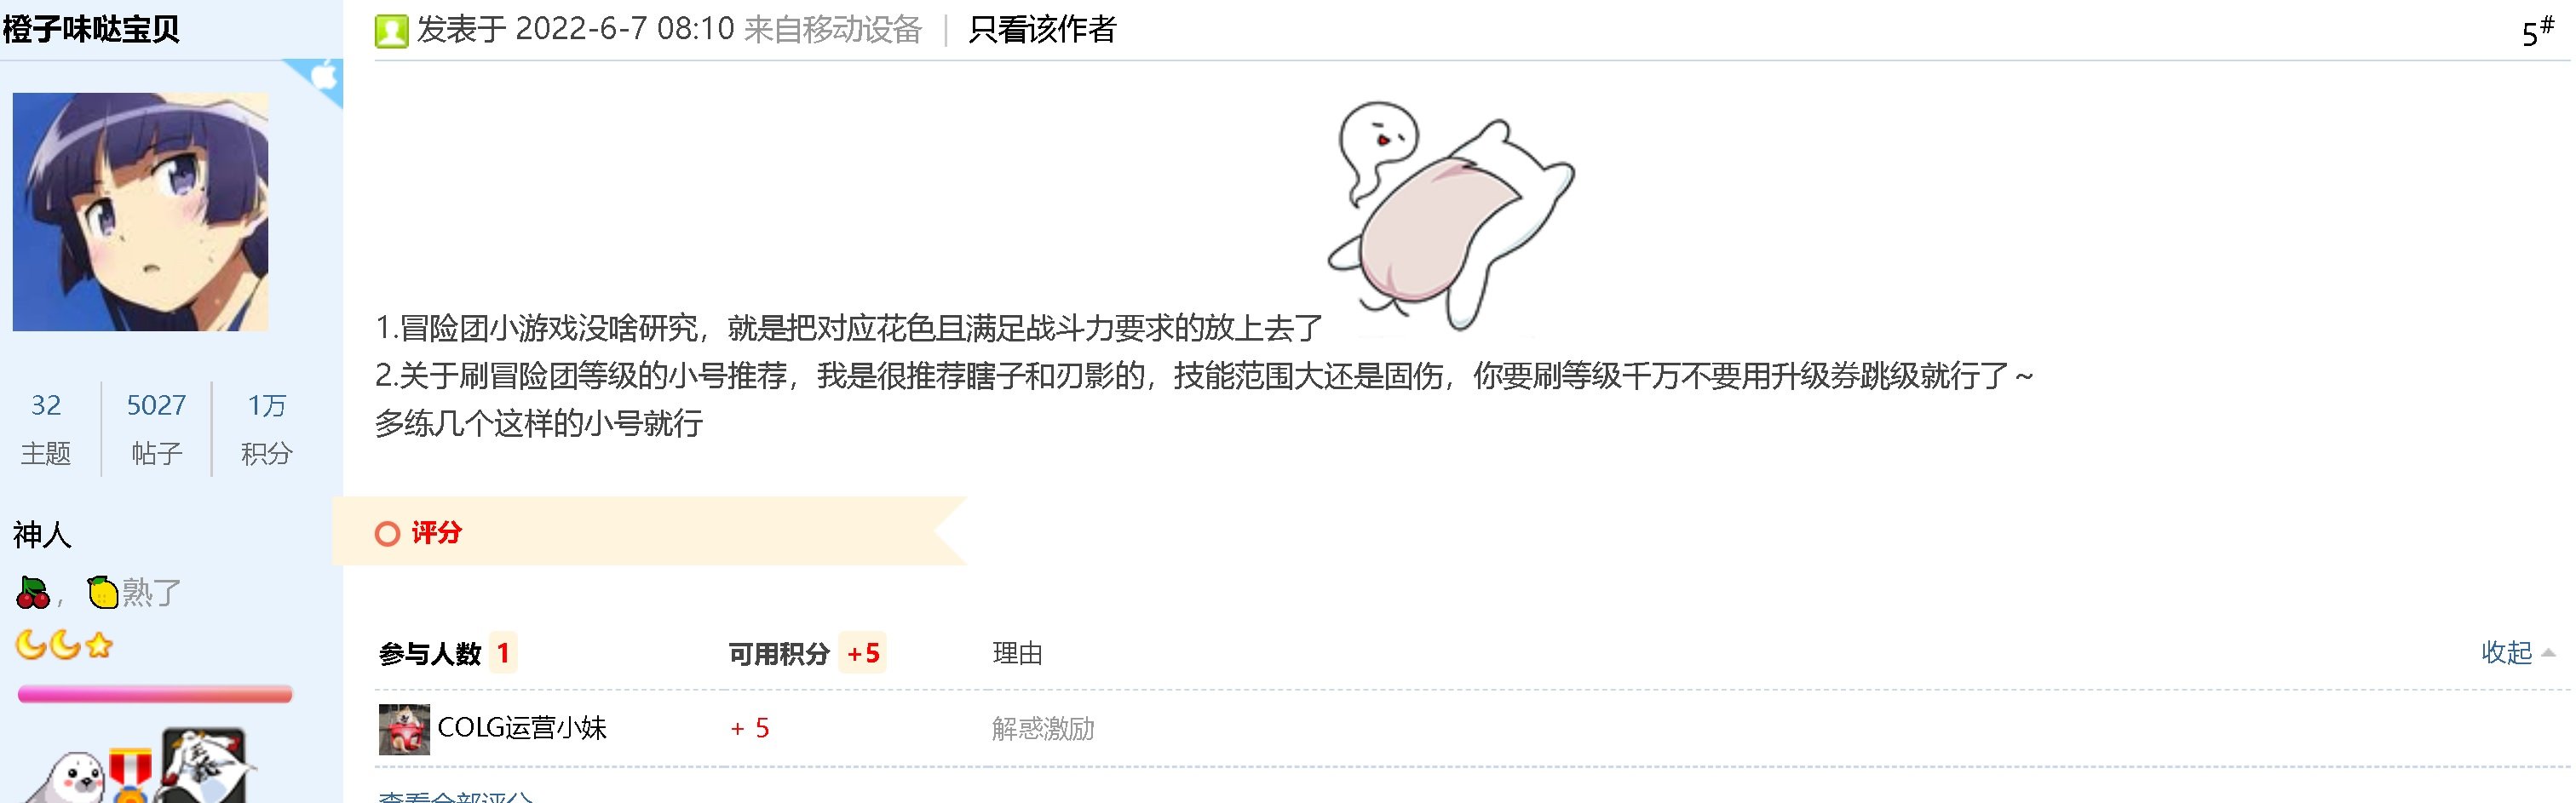The image size is (2576, 803).
Task: Click the cherry medal icon
Action: pos(33,592)
